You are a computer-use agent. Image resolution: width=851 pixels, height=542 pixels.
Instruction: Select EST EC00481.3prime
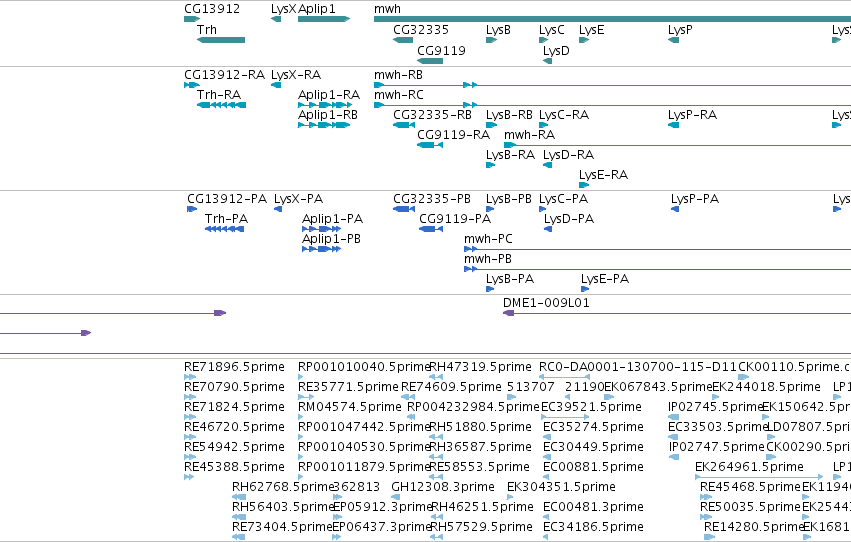click(x=593, y=508)
